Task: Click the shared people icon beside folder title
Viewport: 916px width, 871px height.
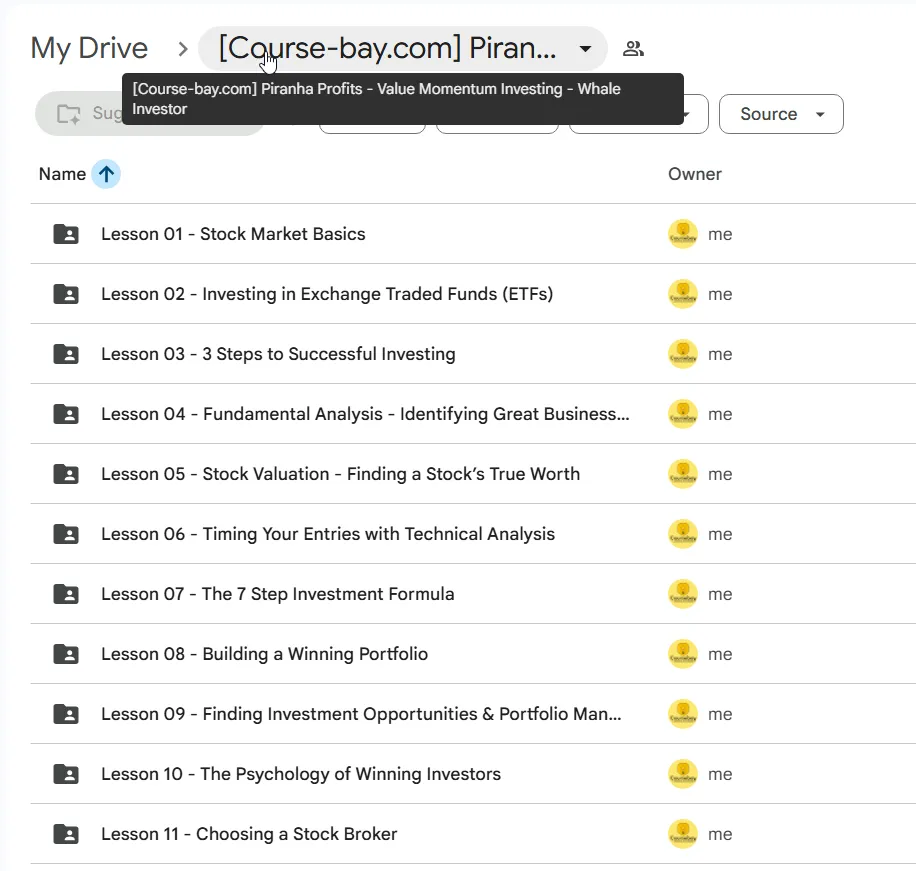Action: click(633, 48)
